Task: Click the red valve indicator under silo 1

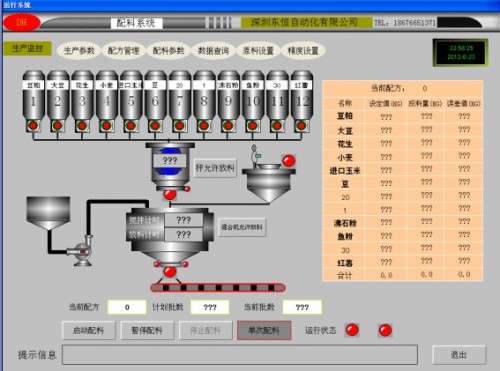Action: click(x=33, y=126)
